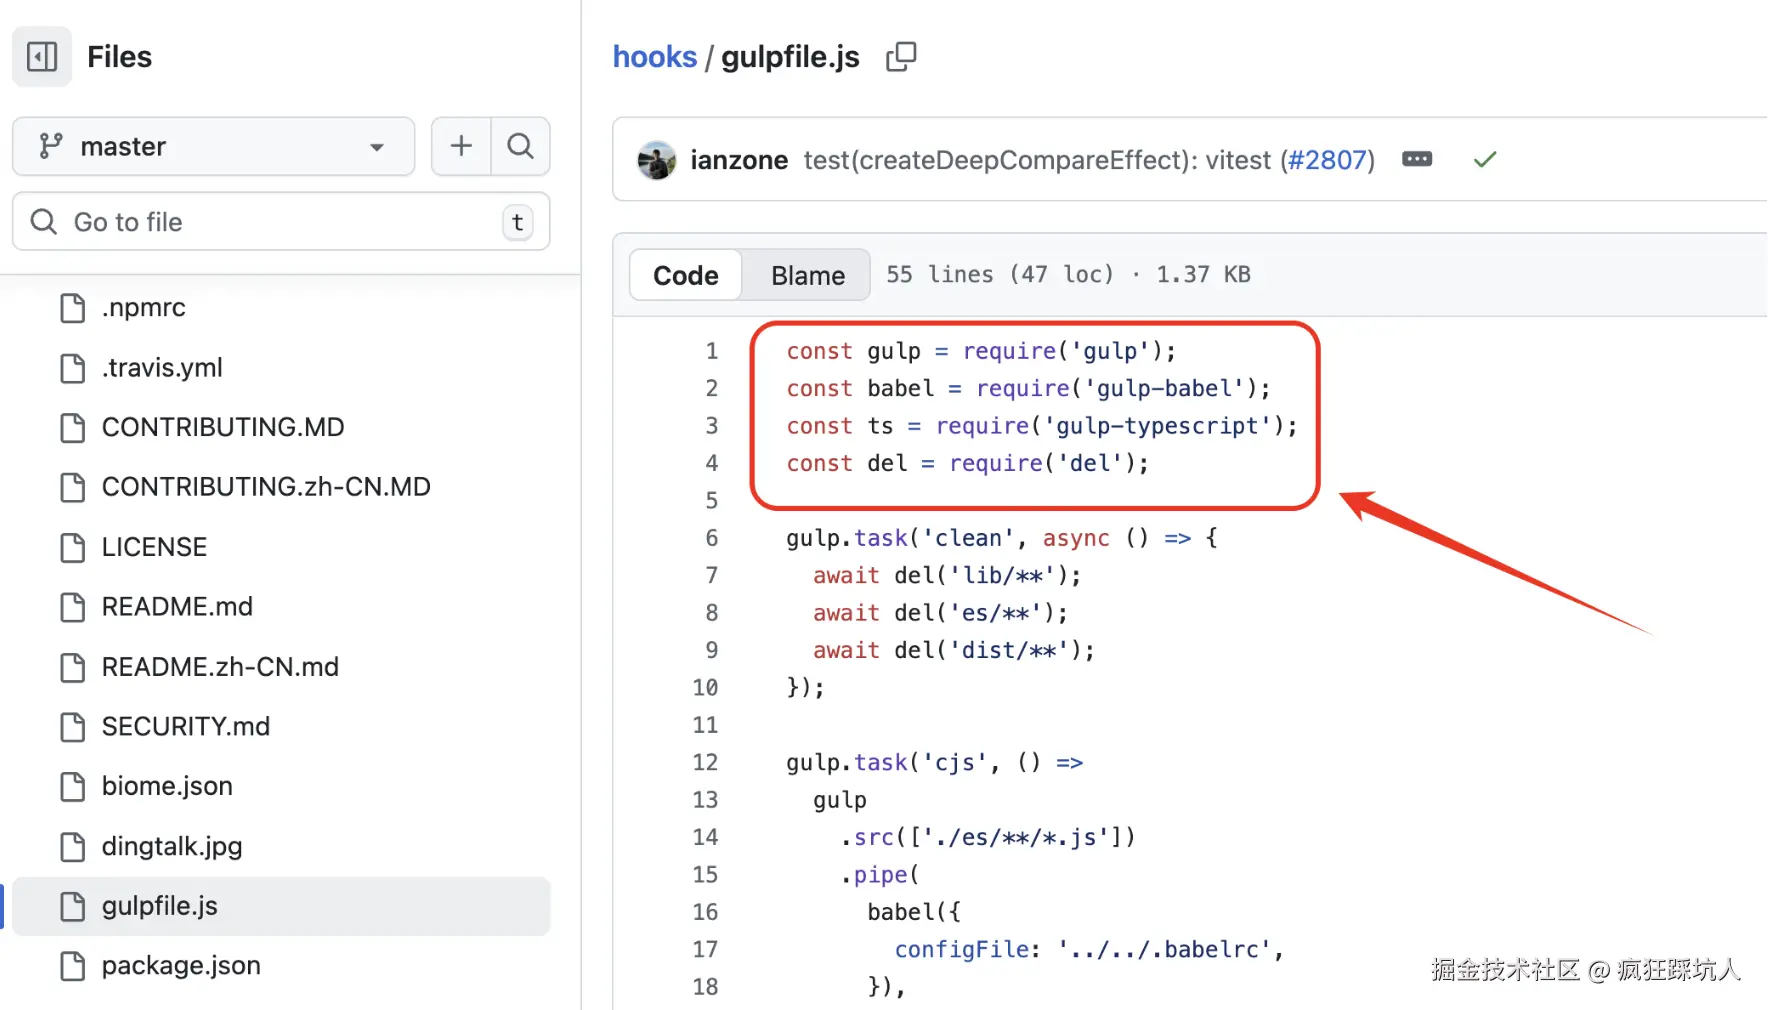Copy the file path with copy icon
Viewport: 1768px width, 1010px height.
[x=901, y=57]
